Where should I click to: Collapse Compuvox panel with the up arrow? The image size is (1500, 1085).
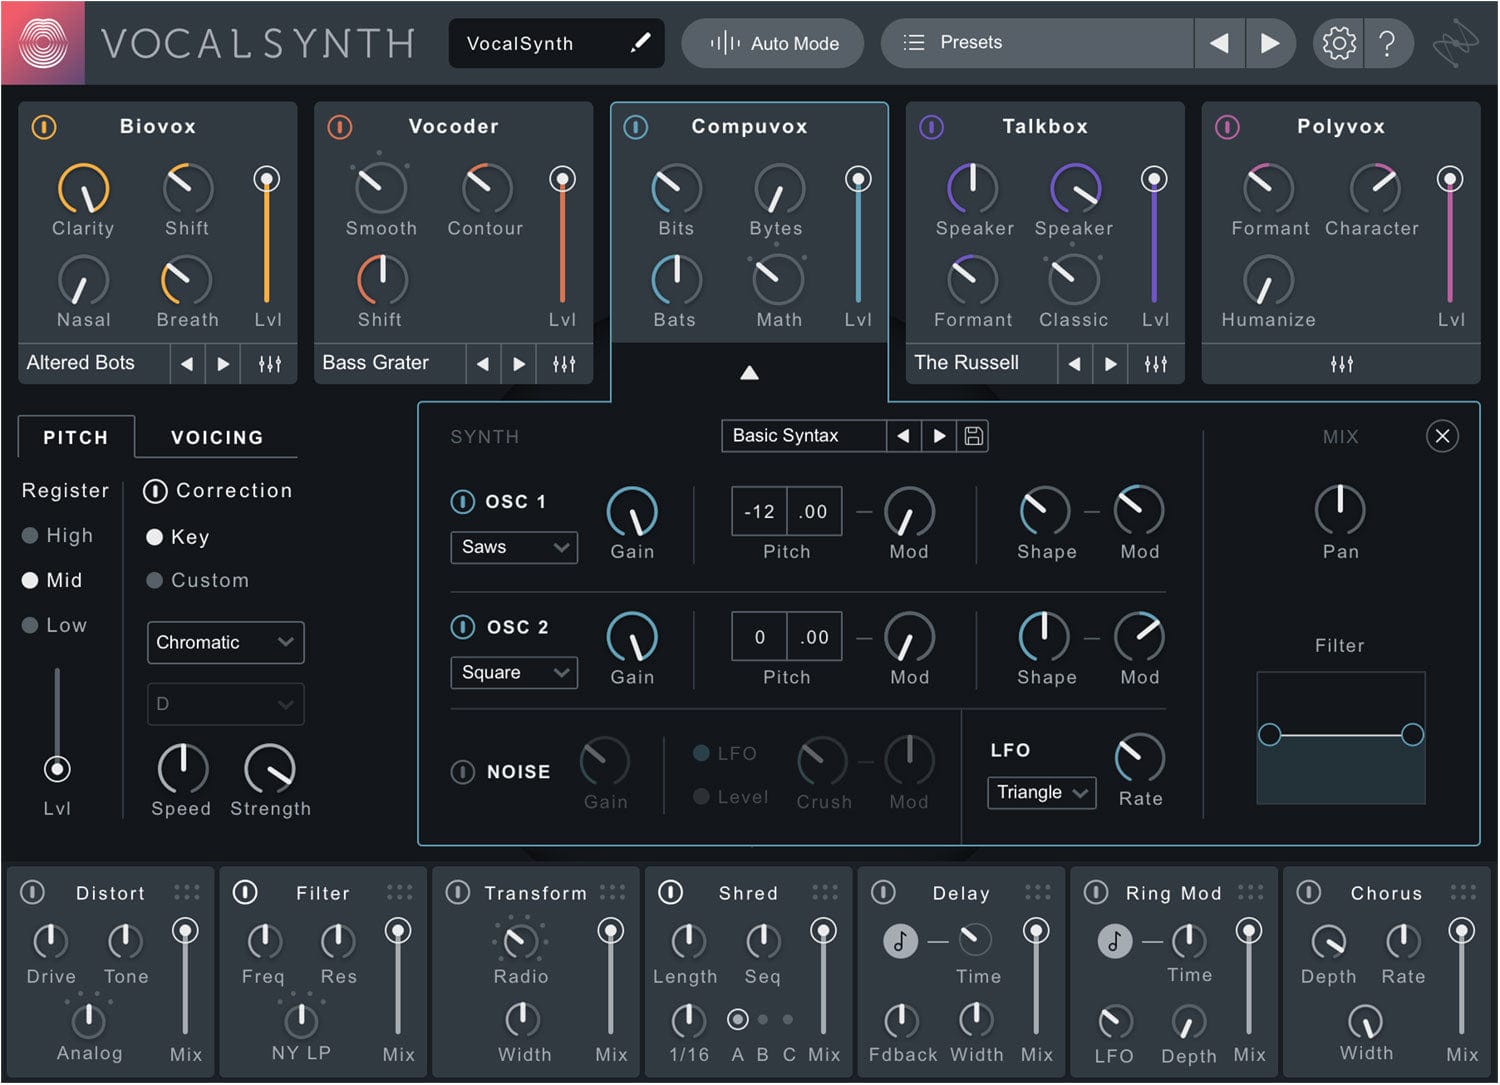tap(749, 373)
